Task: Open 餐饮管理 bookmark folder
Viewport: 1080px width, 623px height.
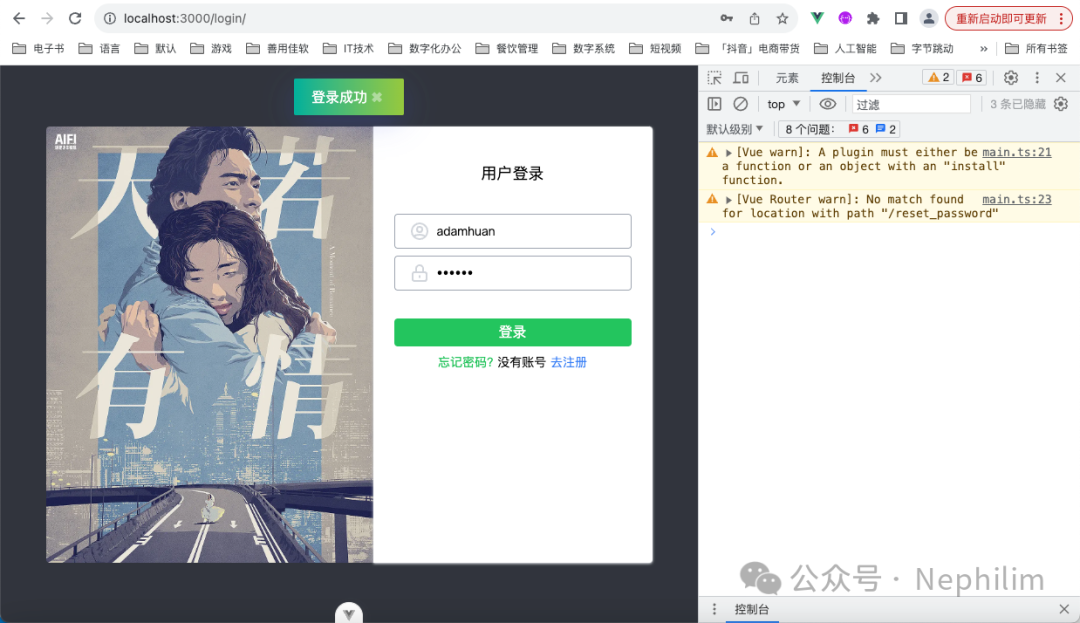Action: point(507,48)
